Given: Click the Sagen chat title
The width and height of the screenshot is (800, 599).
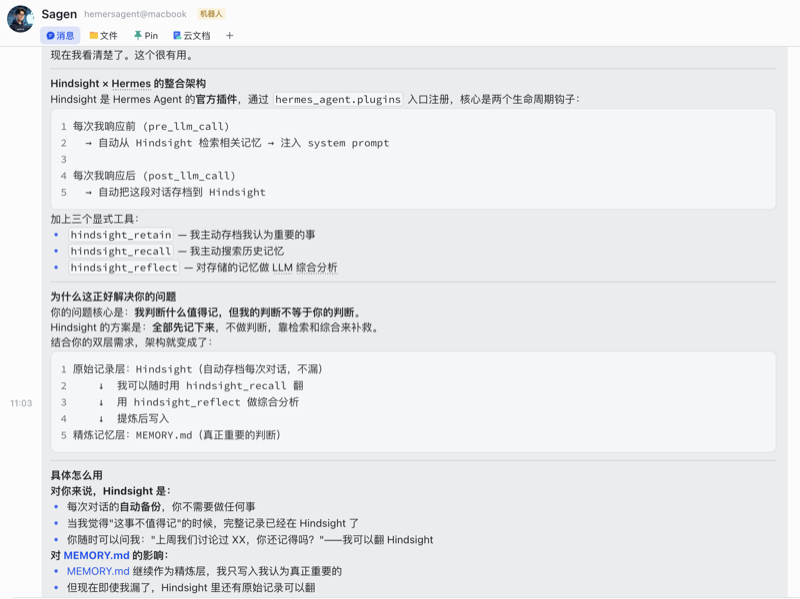Looking at the screenshot, I should click(59, 14).
